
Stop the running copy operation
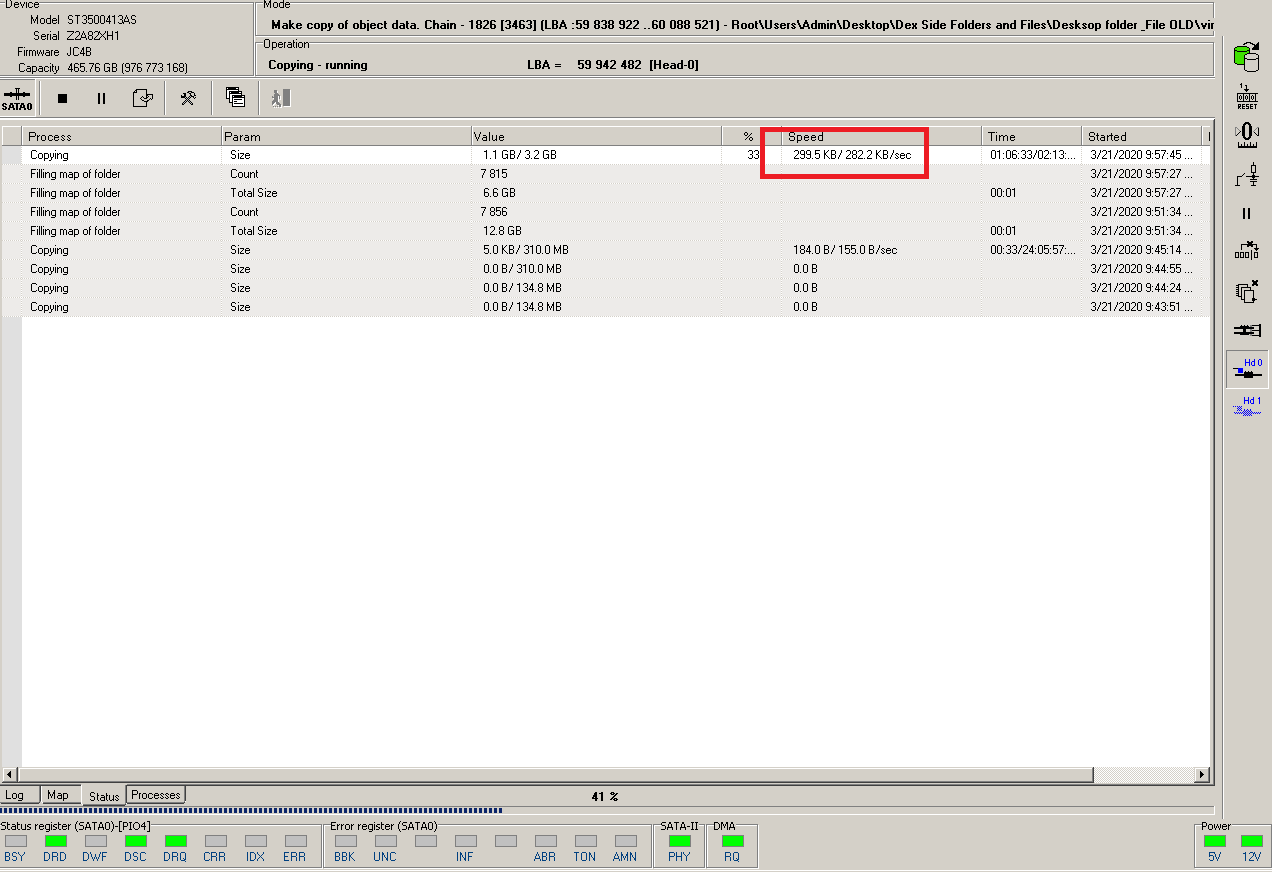click(x=62, y=98)
